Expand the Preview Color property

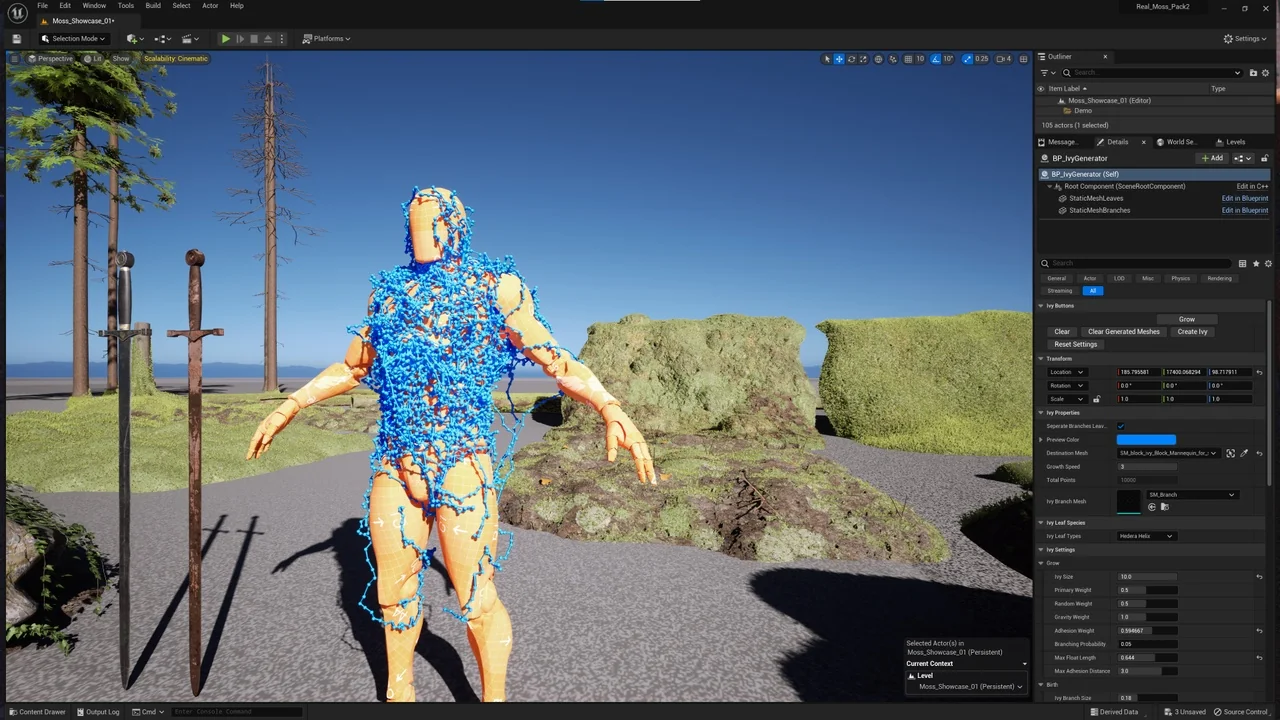1041,440
